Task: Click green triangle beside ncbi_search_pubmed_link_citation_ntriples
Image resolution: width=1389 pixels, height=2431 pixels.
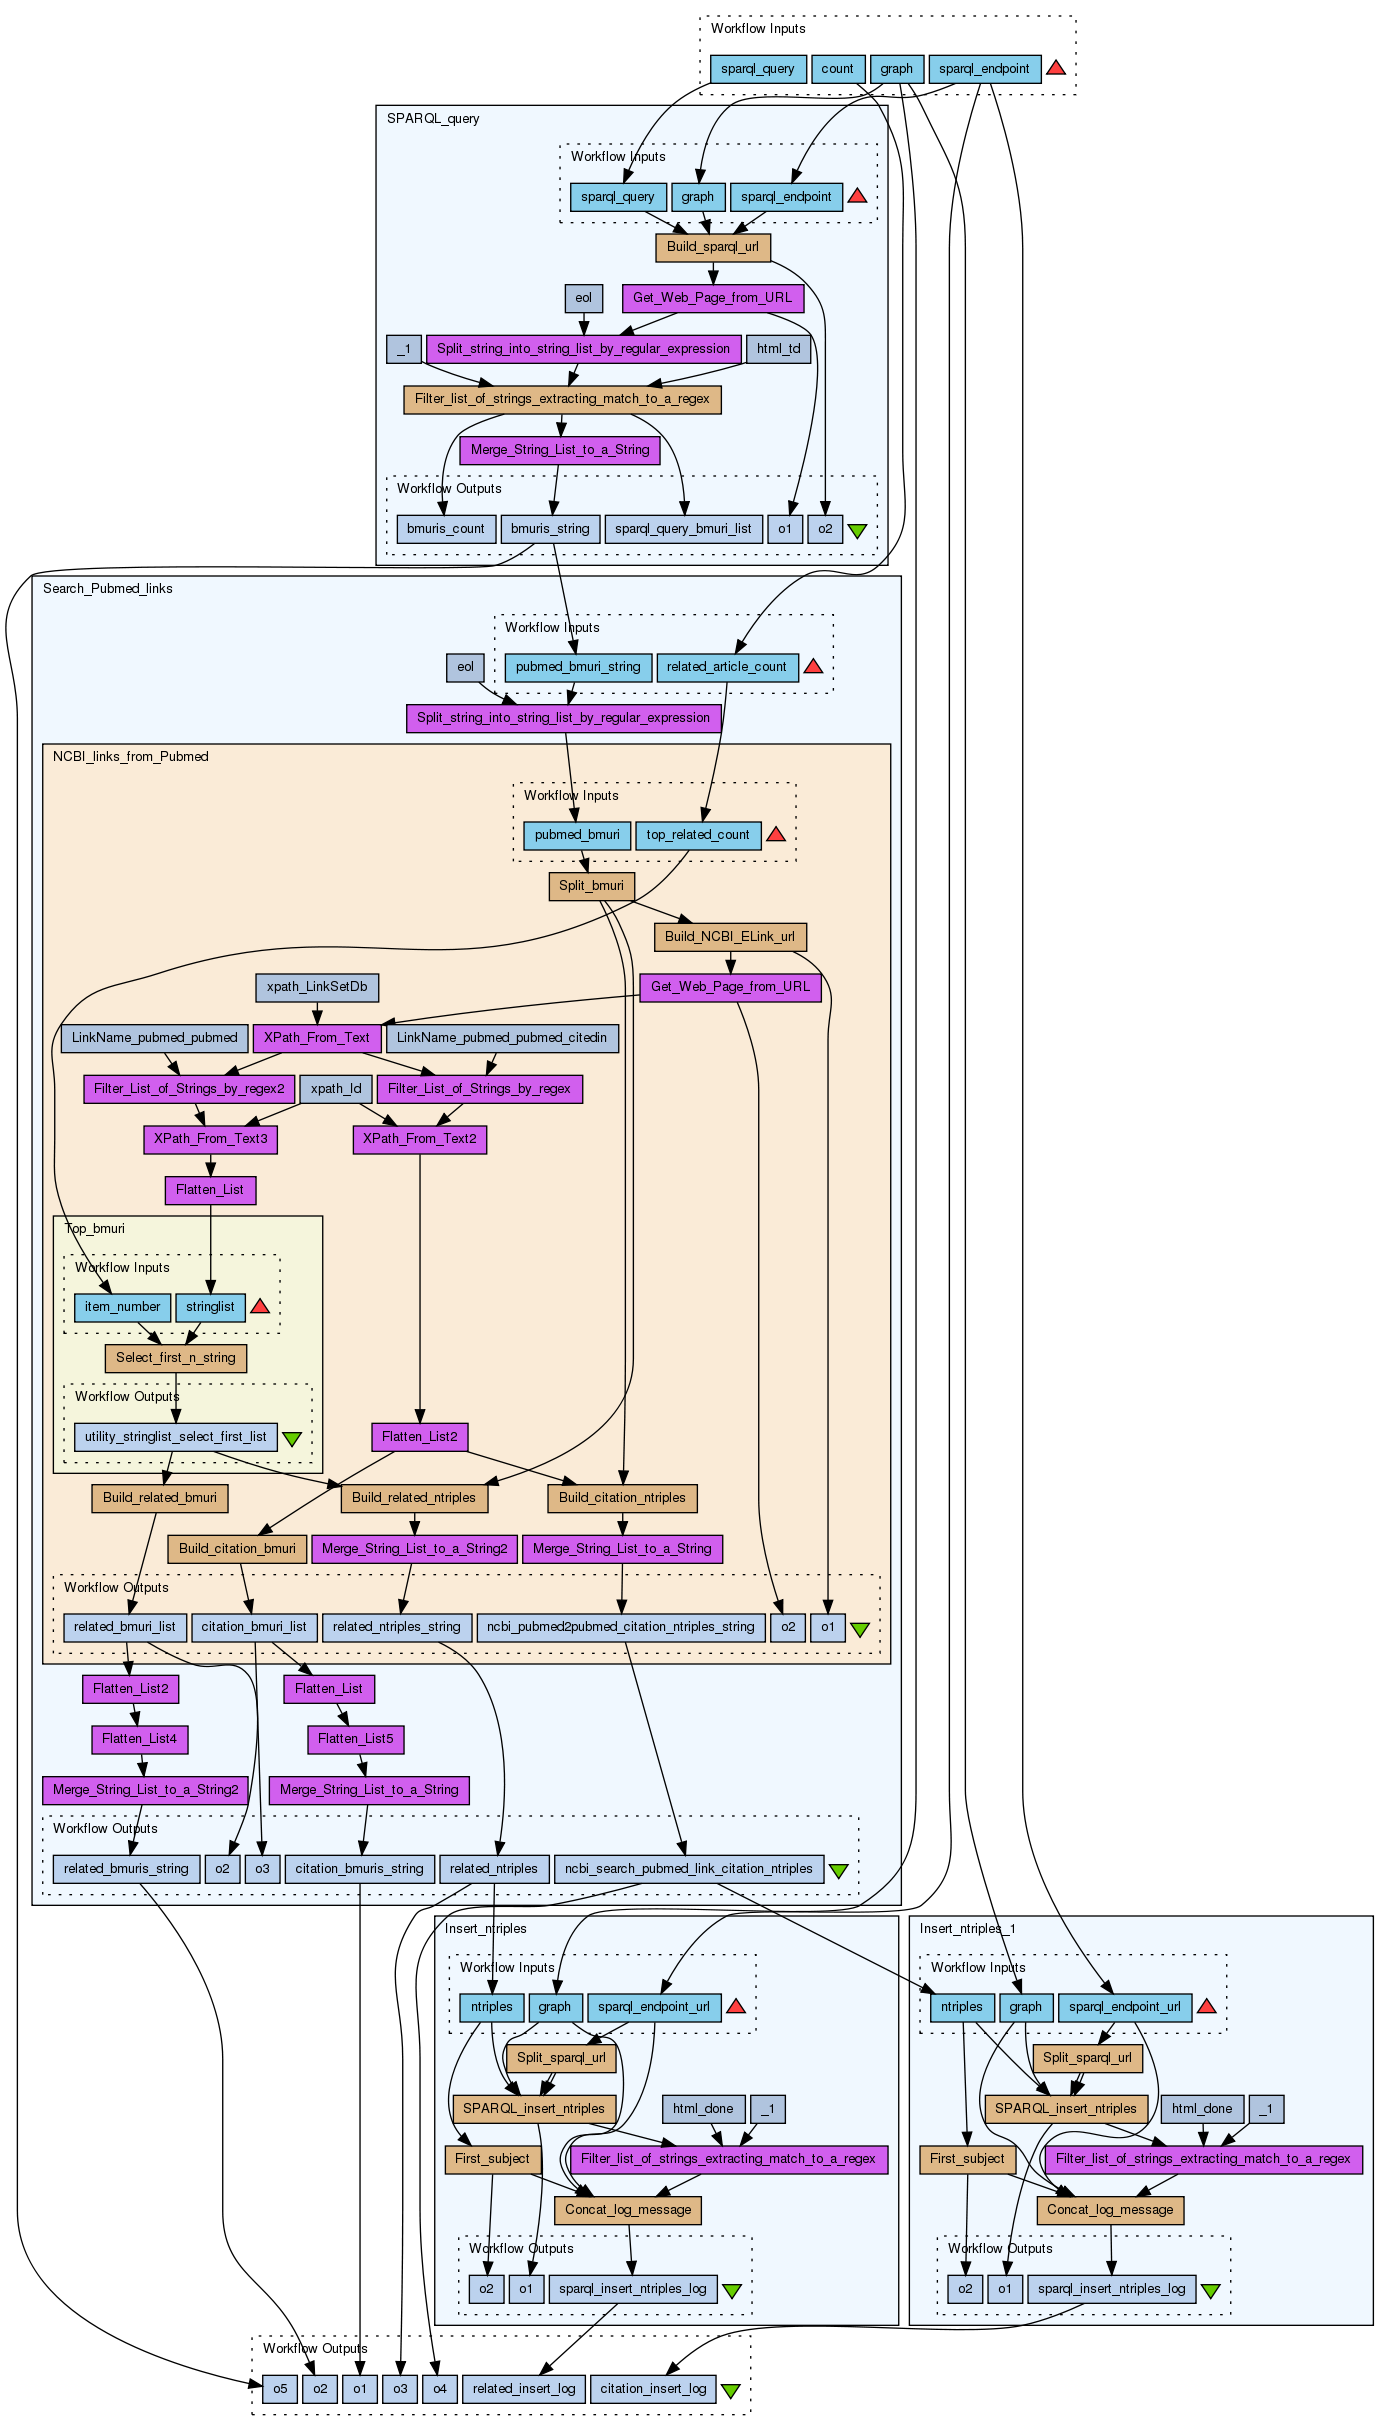Action: click(x=839, y=1870)
